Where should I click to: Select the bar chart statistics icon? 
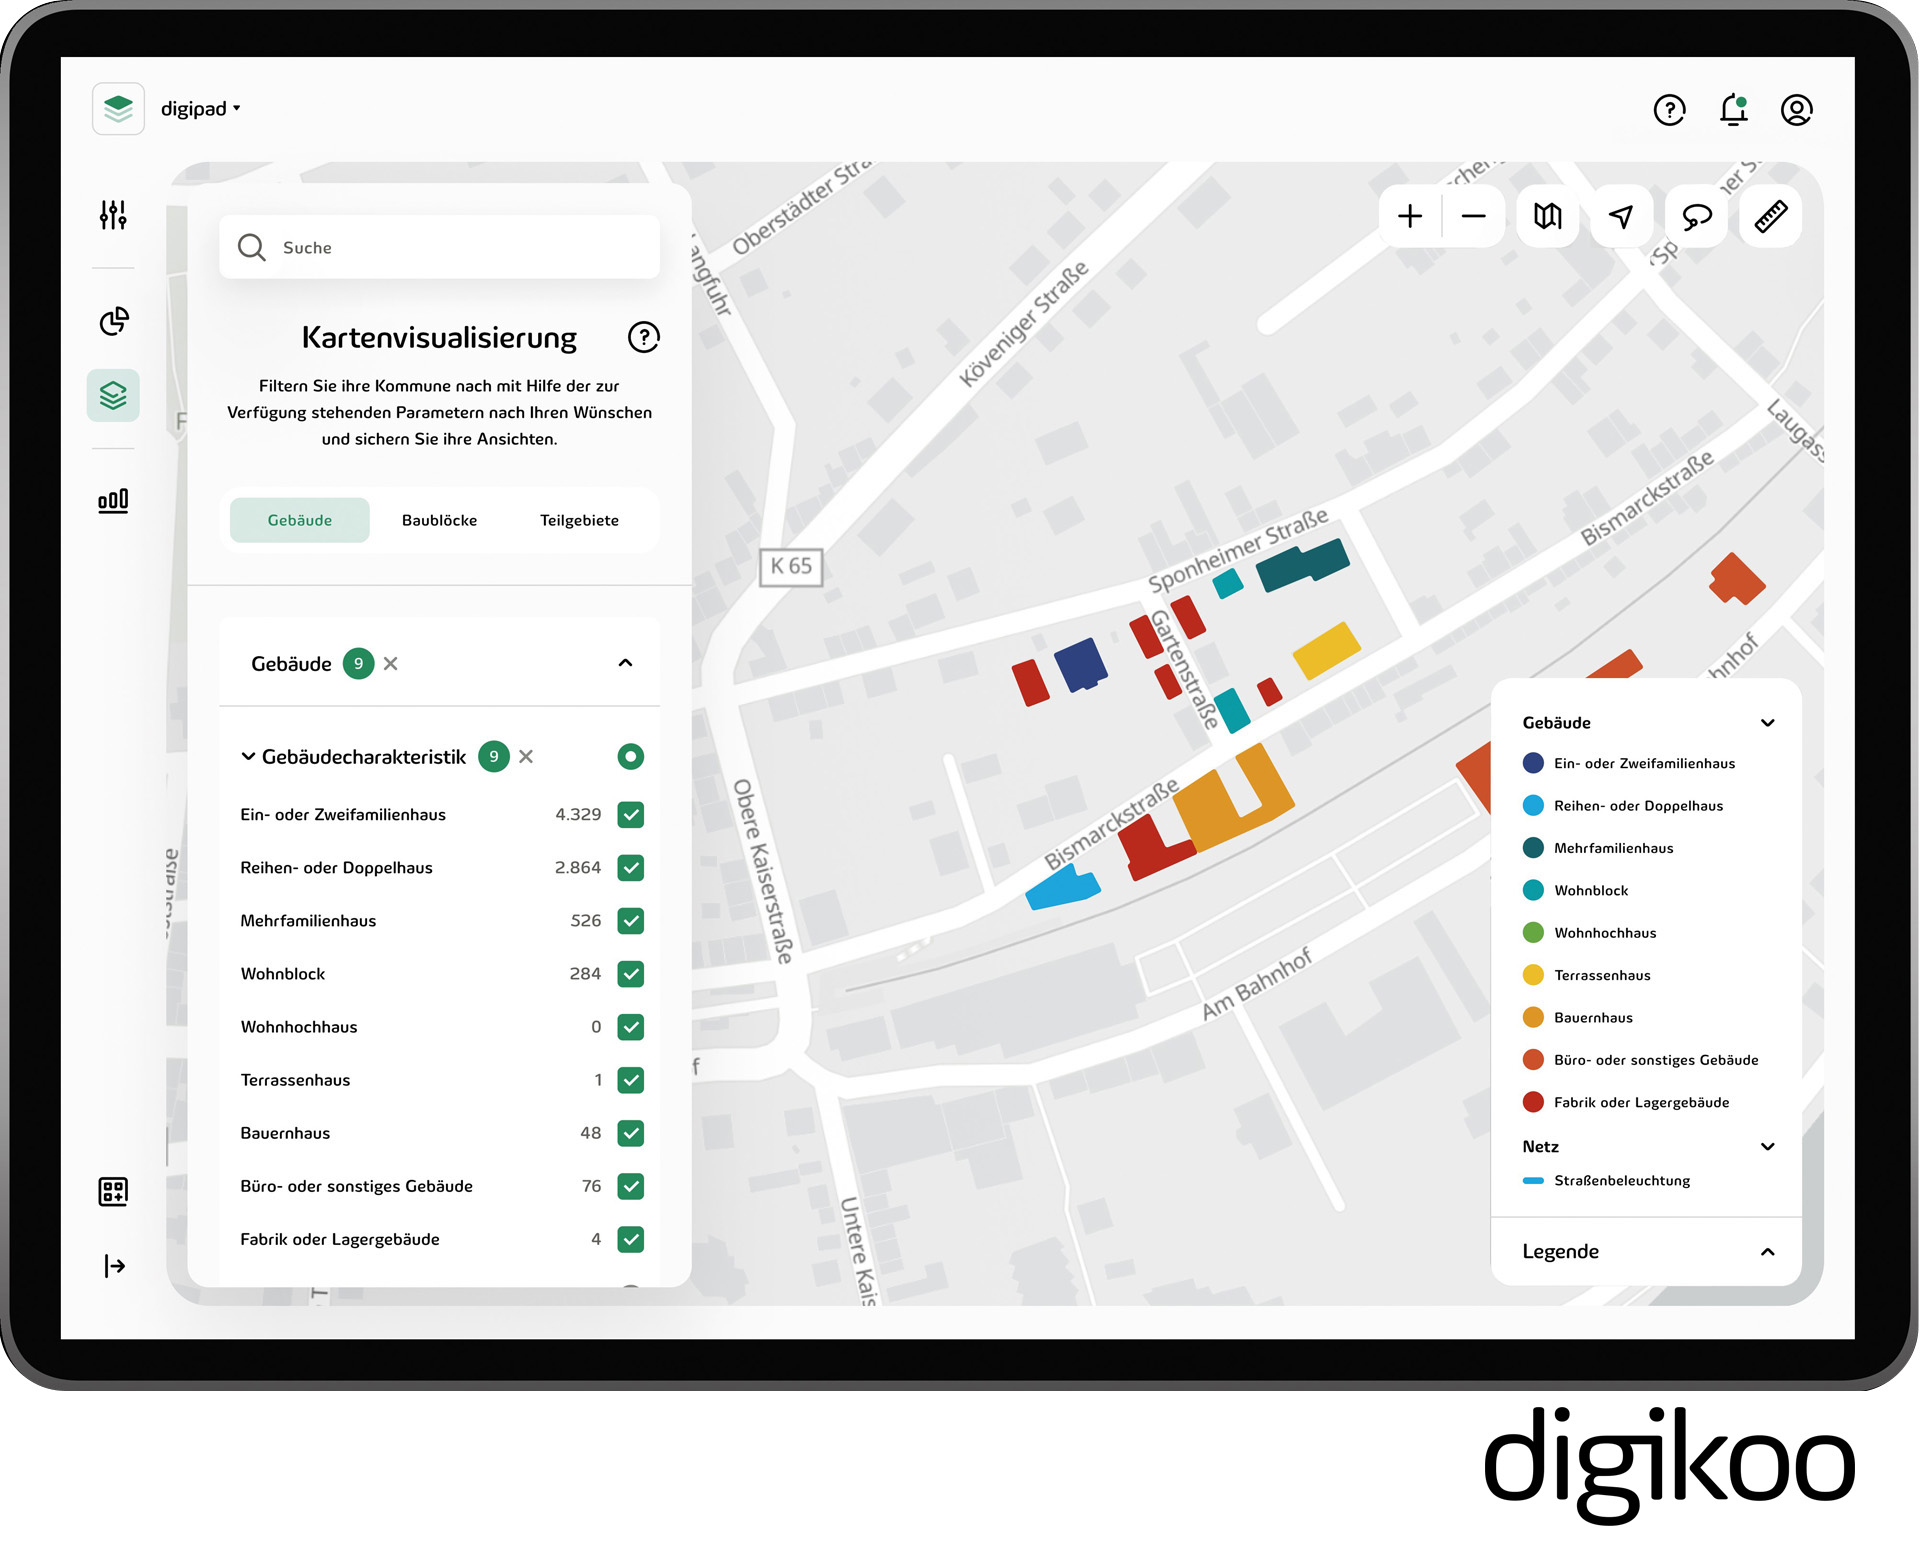coord(113,500)
